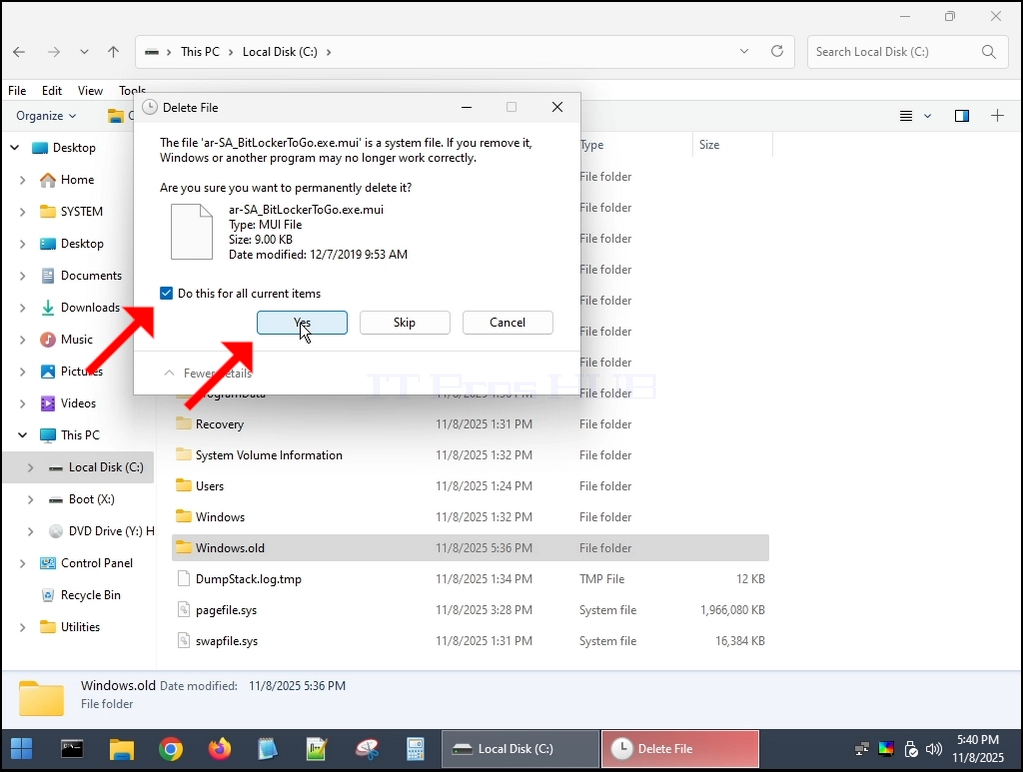Screen dimensions: 1023x772
Task: Switch to Delete File taskbar button
Action: click(680, 749)
